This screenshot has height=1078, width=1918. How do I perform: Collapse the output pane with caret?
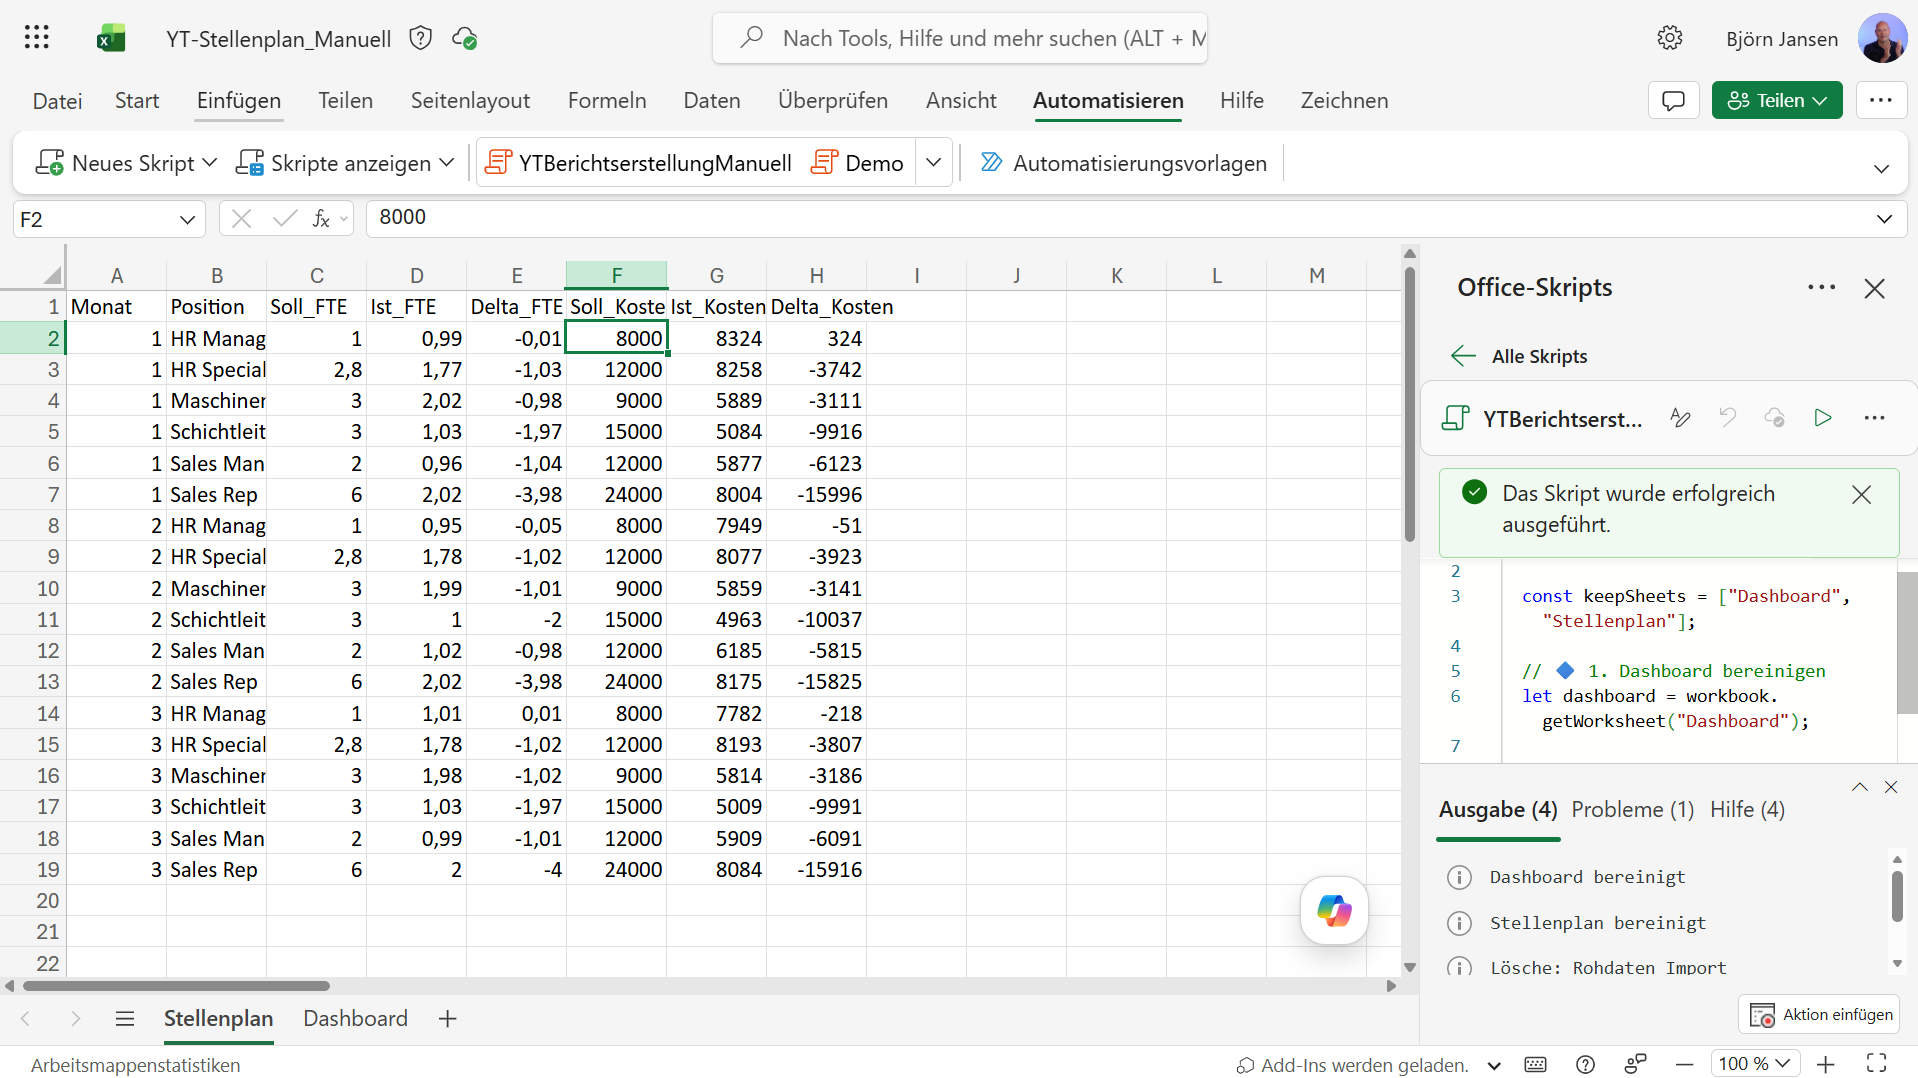[x=1859, y=787]
